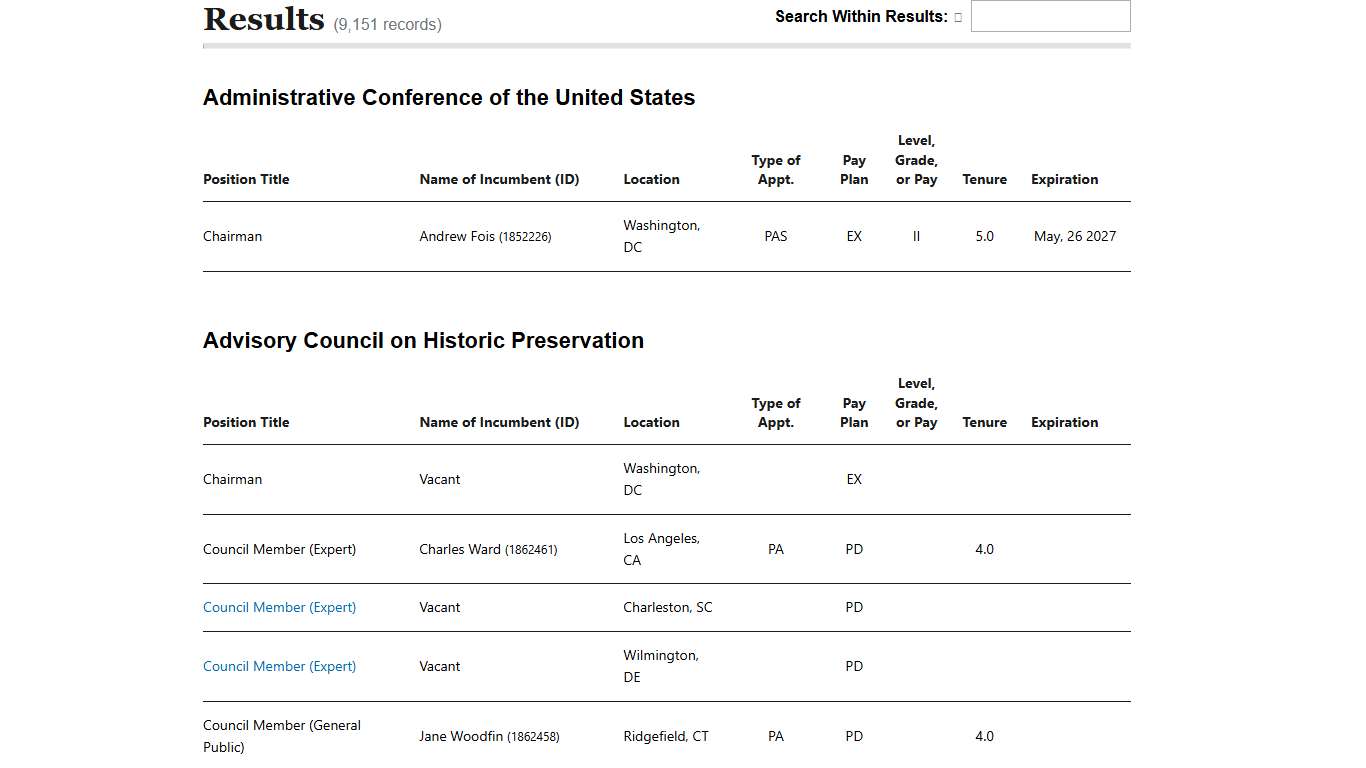Viewport: 1366px width, 768px height.
Task: Click the Advisory Council on Historic Preservation heading
Action: [423, 340]
